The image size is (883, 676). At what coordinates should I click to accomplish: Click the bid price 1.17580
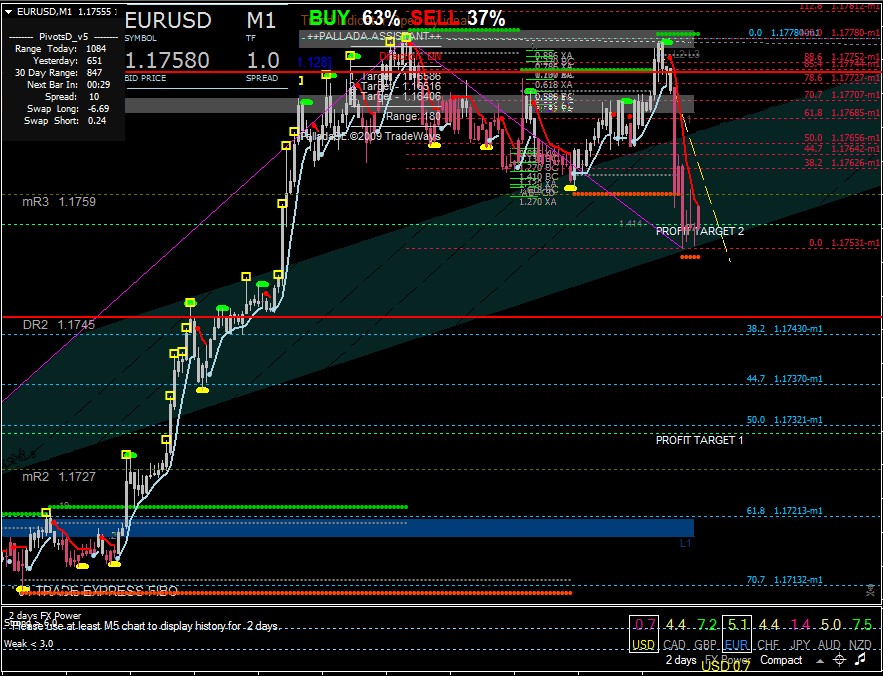(x=167, y=60)
